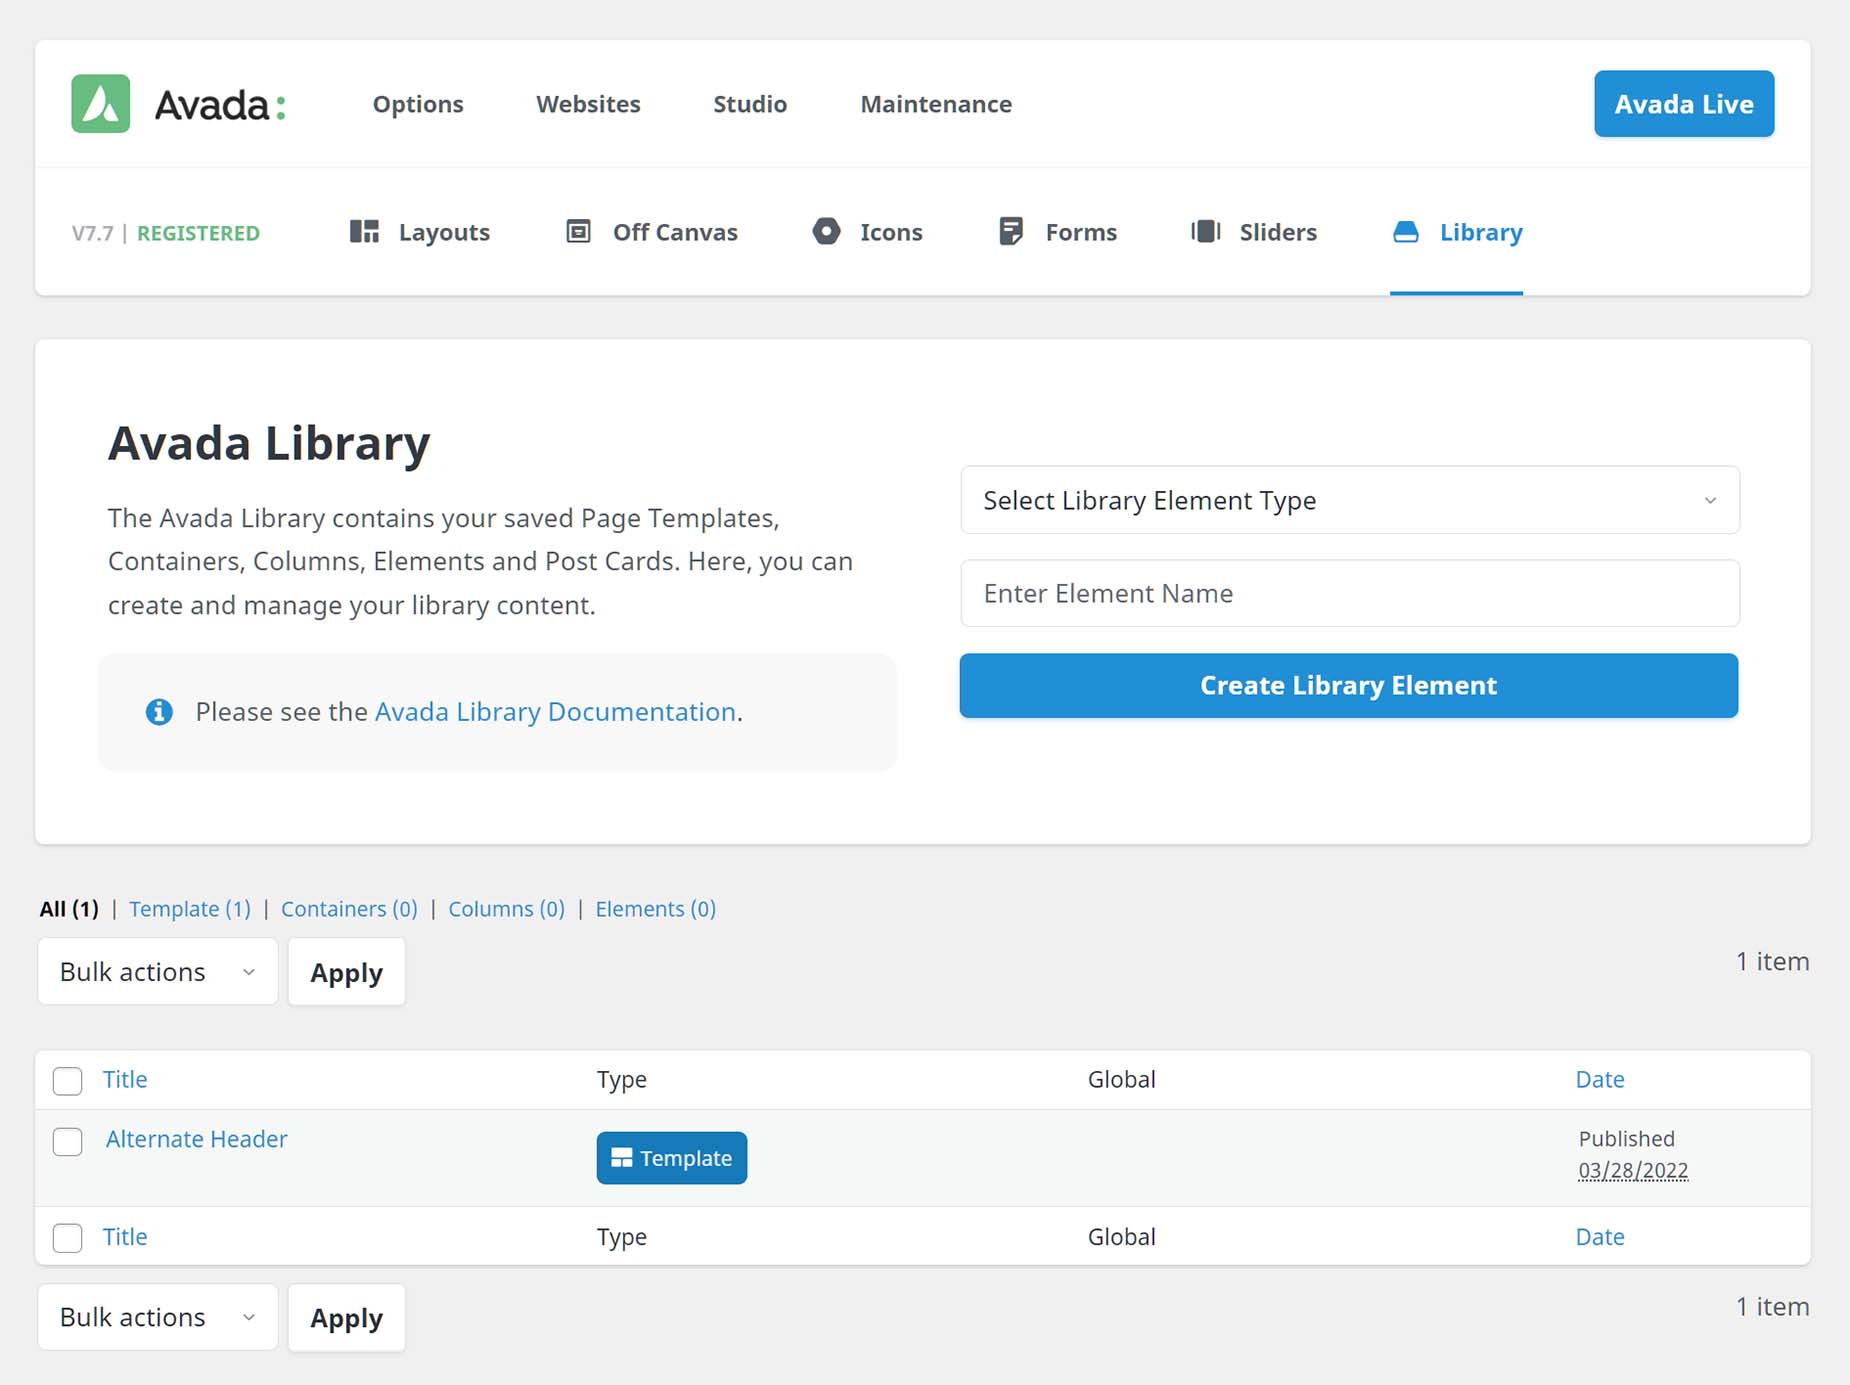Image resolution: width=1850 pixels, height=1385 pixels.
Task: Click the Forms document icon
Action: (x=1011, y=231)
